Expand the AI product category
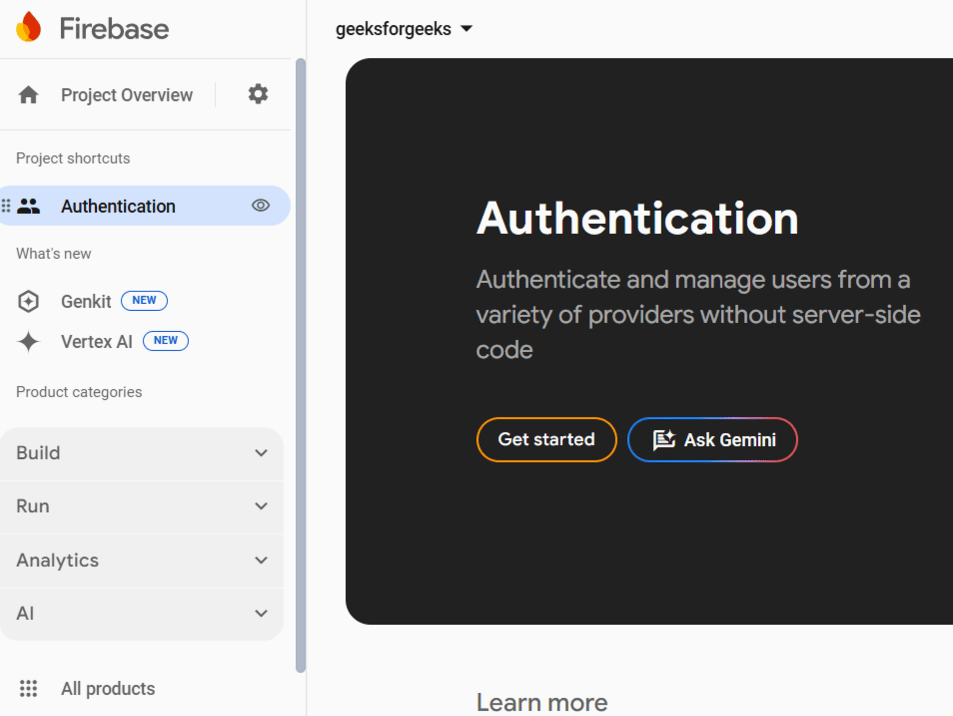953x716 pixels. 142,613
